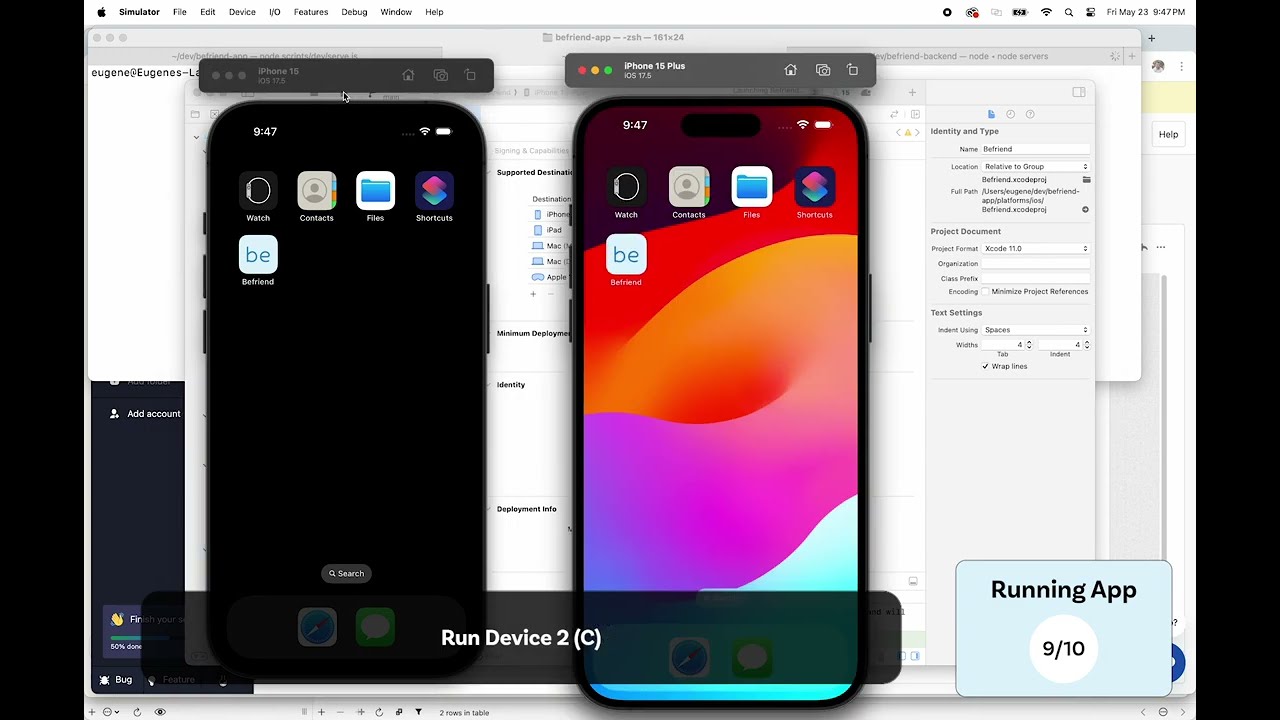This screenshot has width=1280, height=720.
Task: Open Indent Using dropdown Spaces
Action: [x=1035, y=329]
